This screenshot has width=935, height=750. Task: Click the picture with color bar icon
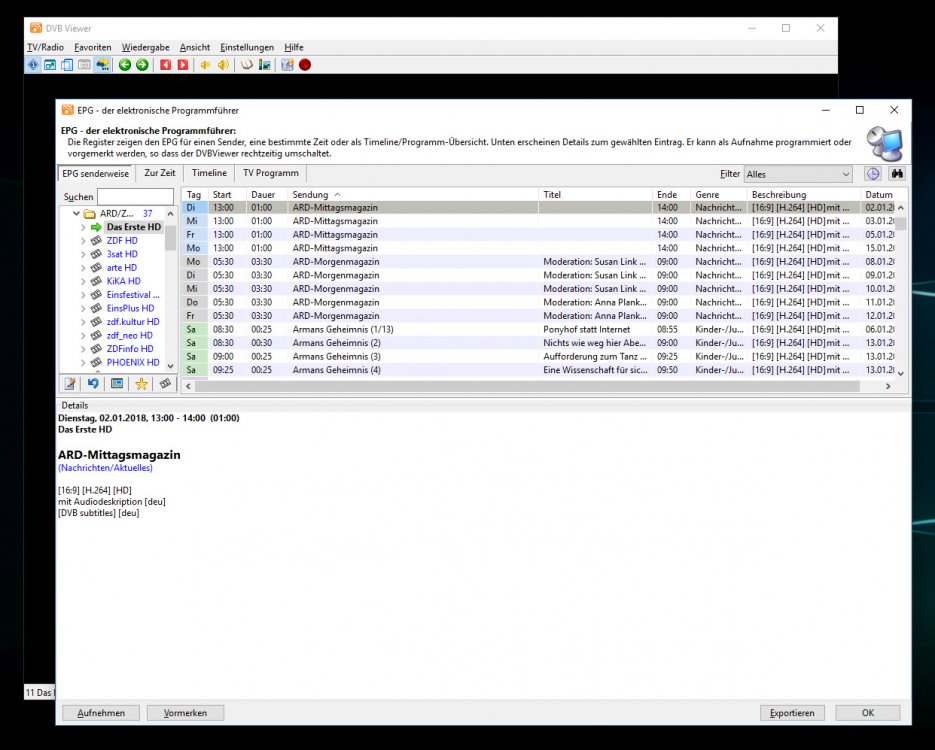pyautogui.click(x=264, y=65)
